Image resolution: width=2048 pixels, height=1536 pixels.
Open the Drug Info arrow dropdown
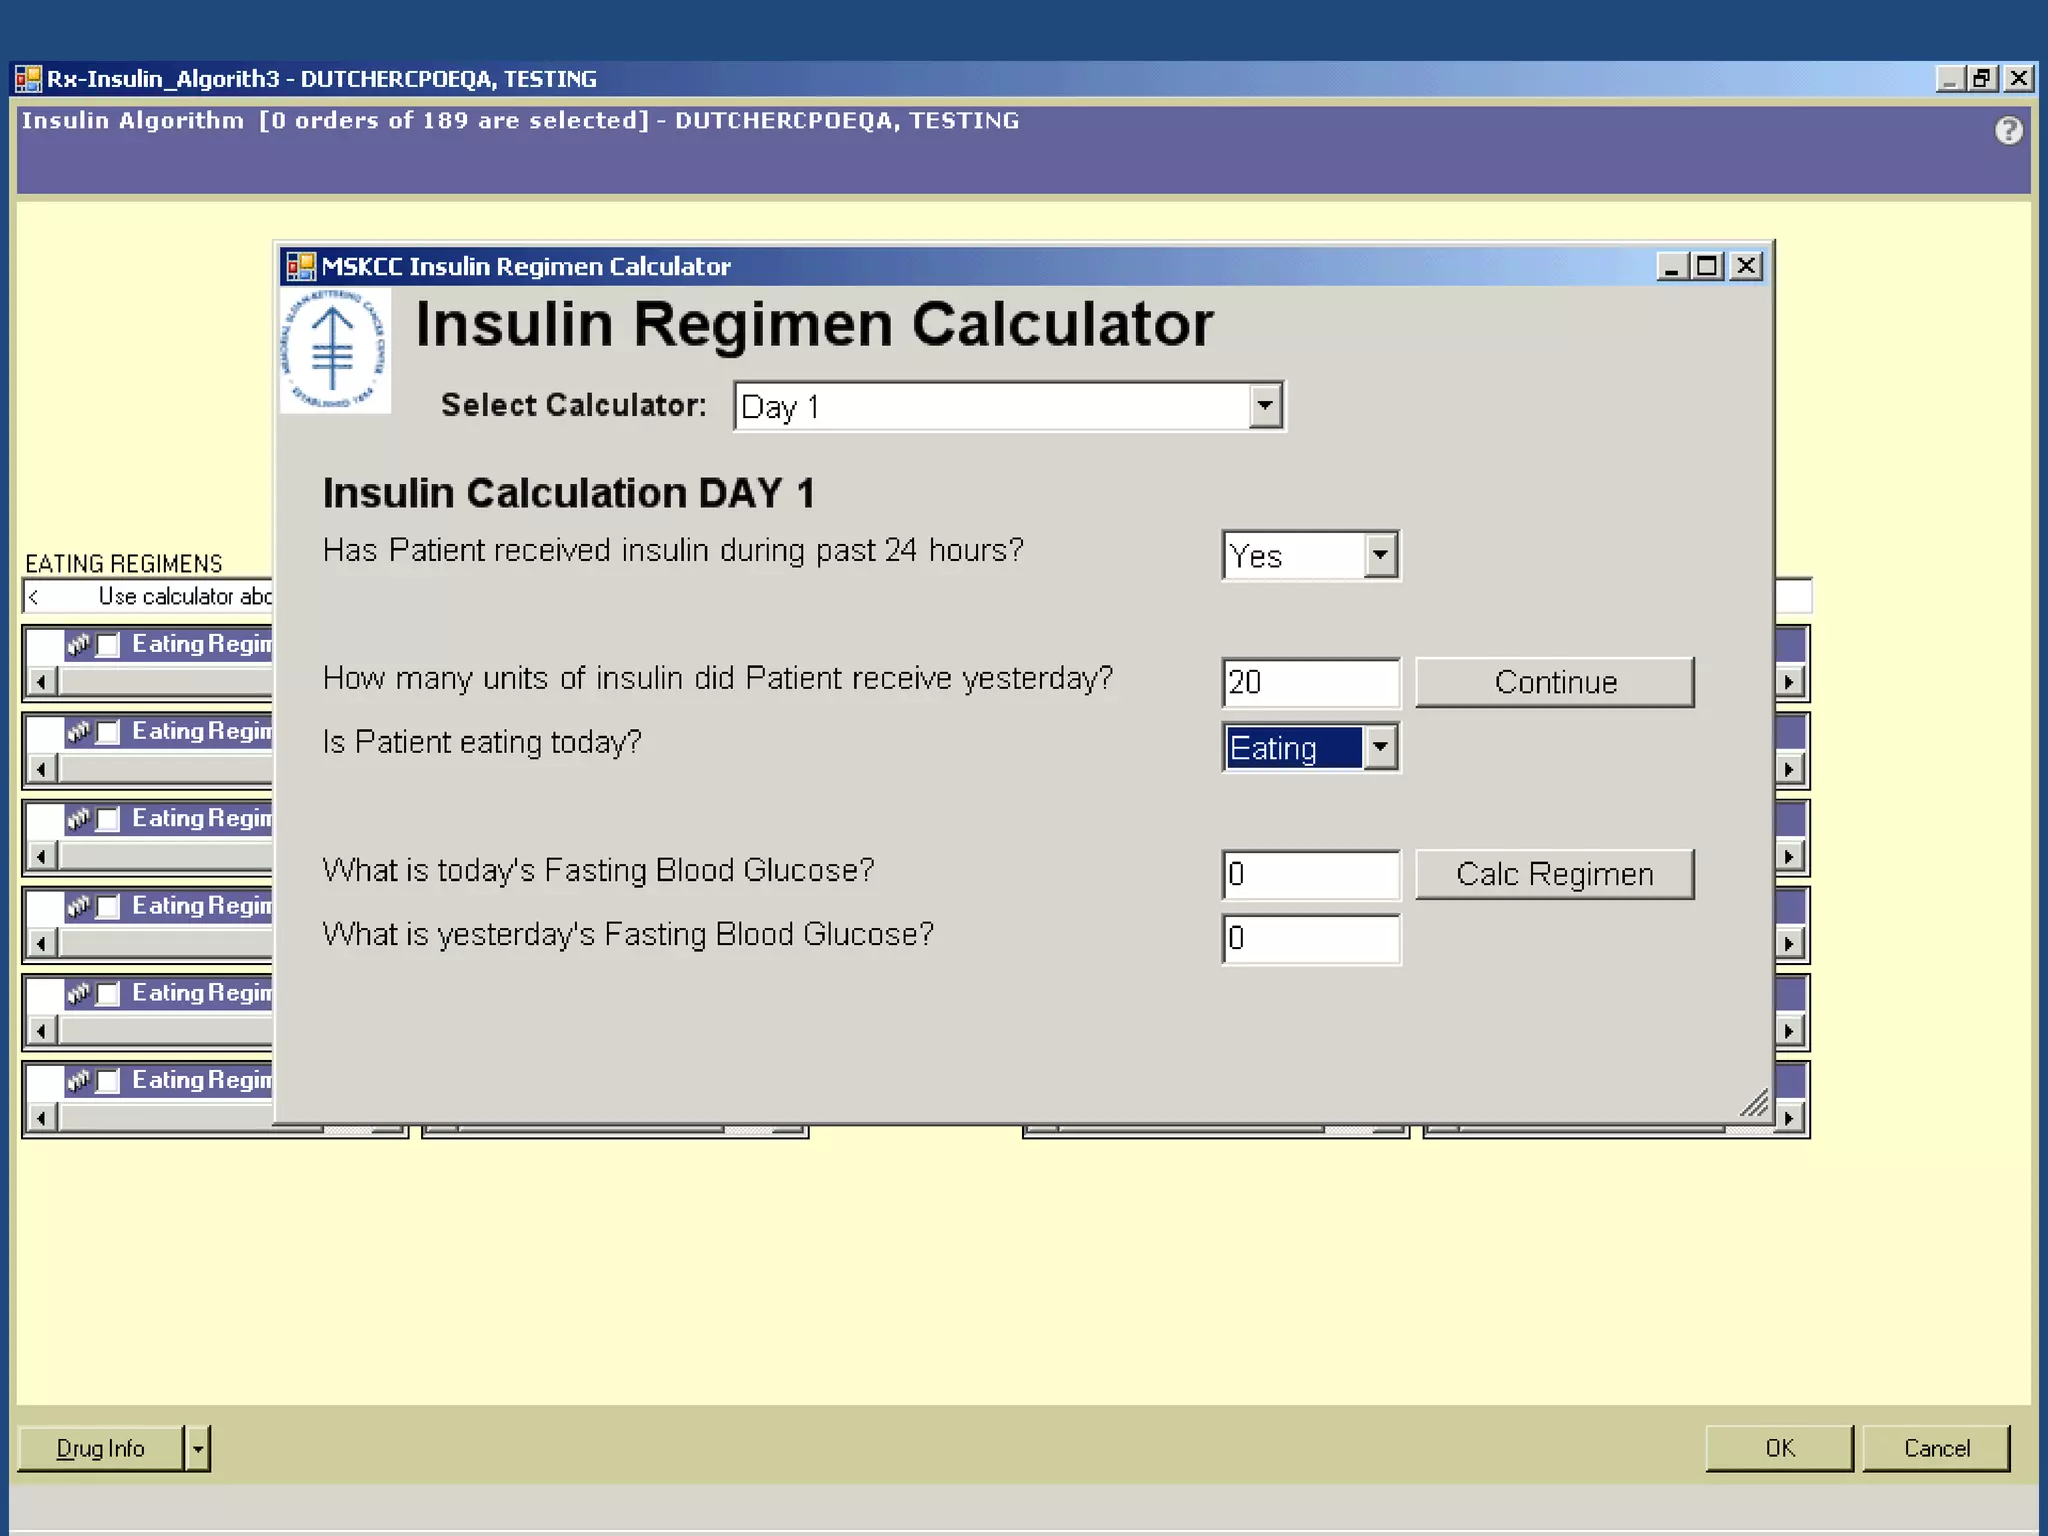[x=198, y=1448]
